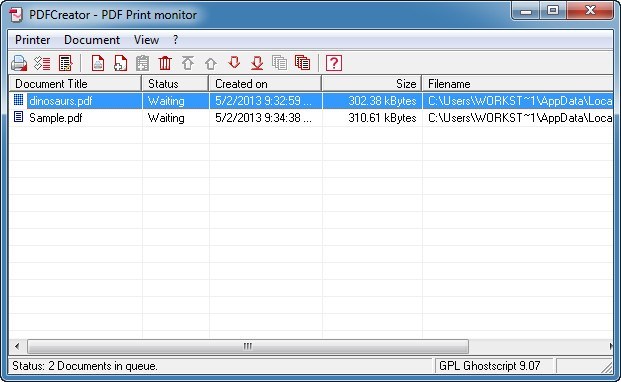Open the options checklist icon
Screen dimensions: 621x382
pos(42,63)
